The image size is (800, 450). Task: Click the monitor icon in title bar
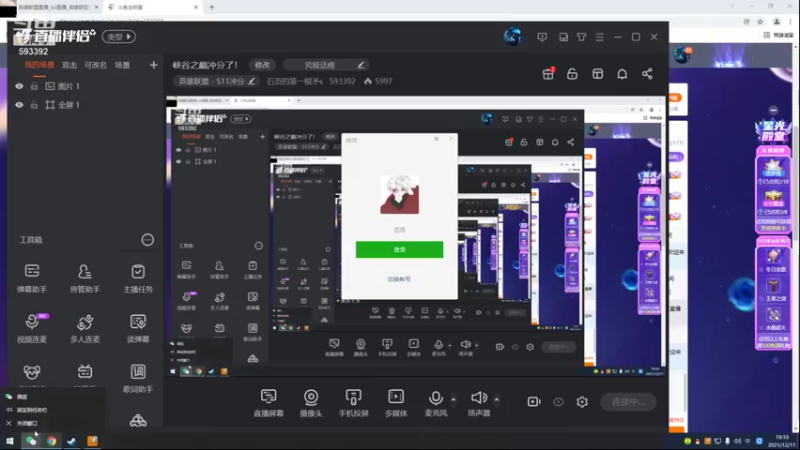tap(542, 37)
